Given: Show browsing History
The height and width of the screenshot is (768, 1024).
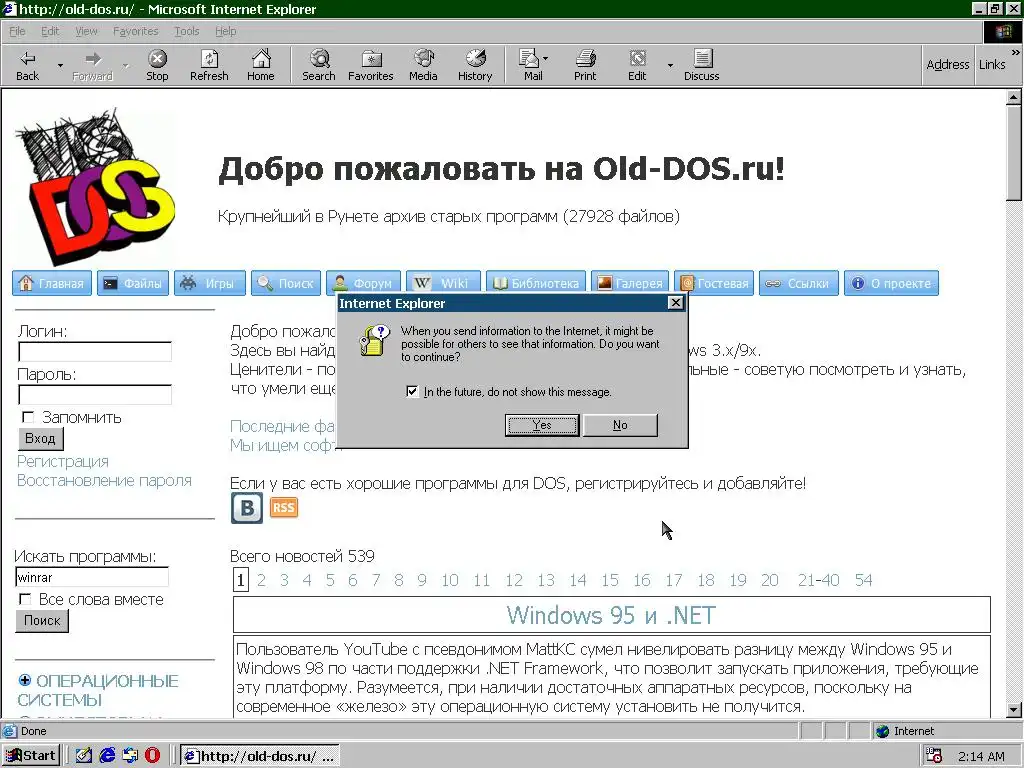Looking at the screenshot, I should (475, 65).
